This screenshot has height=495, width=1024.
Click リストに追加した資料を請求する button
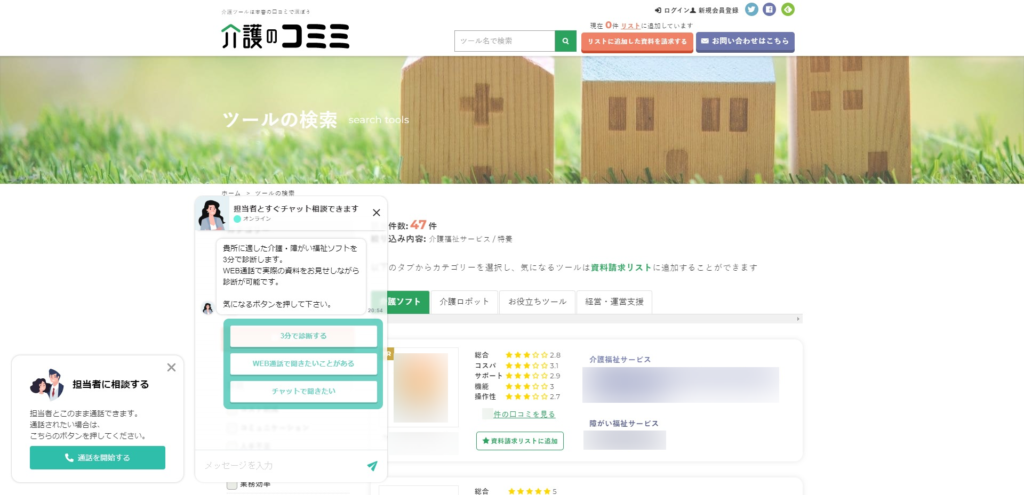coord(637,42)
